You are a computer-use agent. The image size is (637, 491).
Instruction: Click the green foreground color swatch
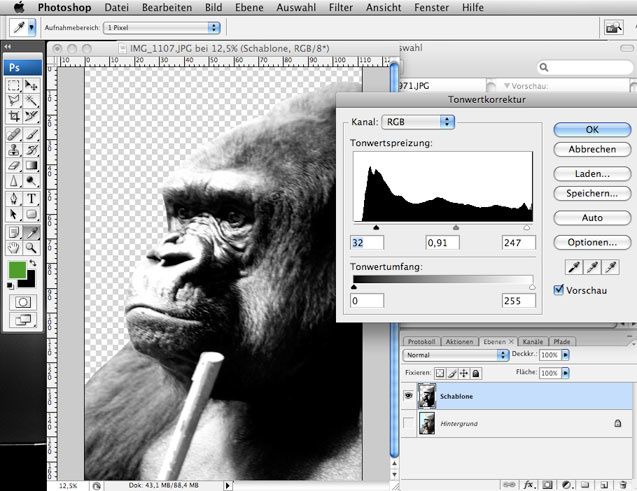[17, 269]
